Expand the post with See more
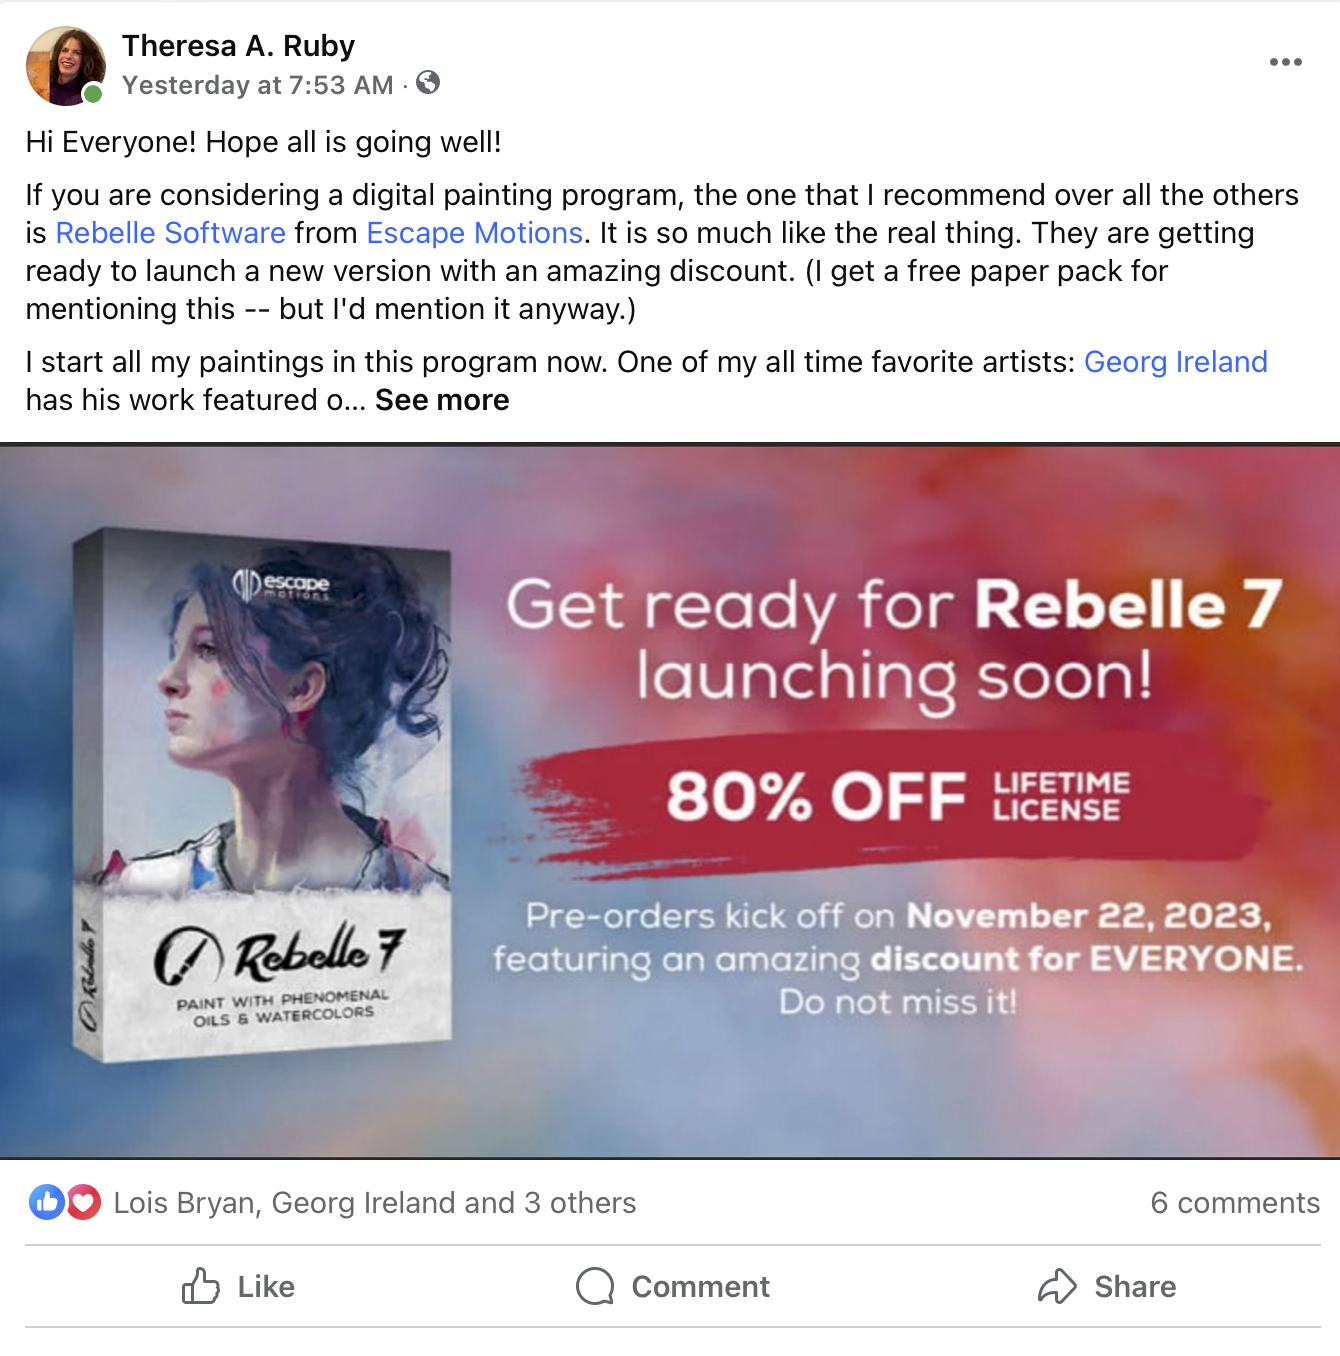This screenshot has width=1340, height=1356. (x=442, y=400)
